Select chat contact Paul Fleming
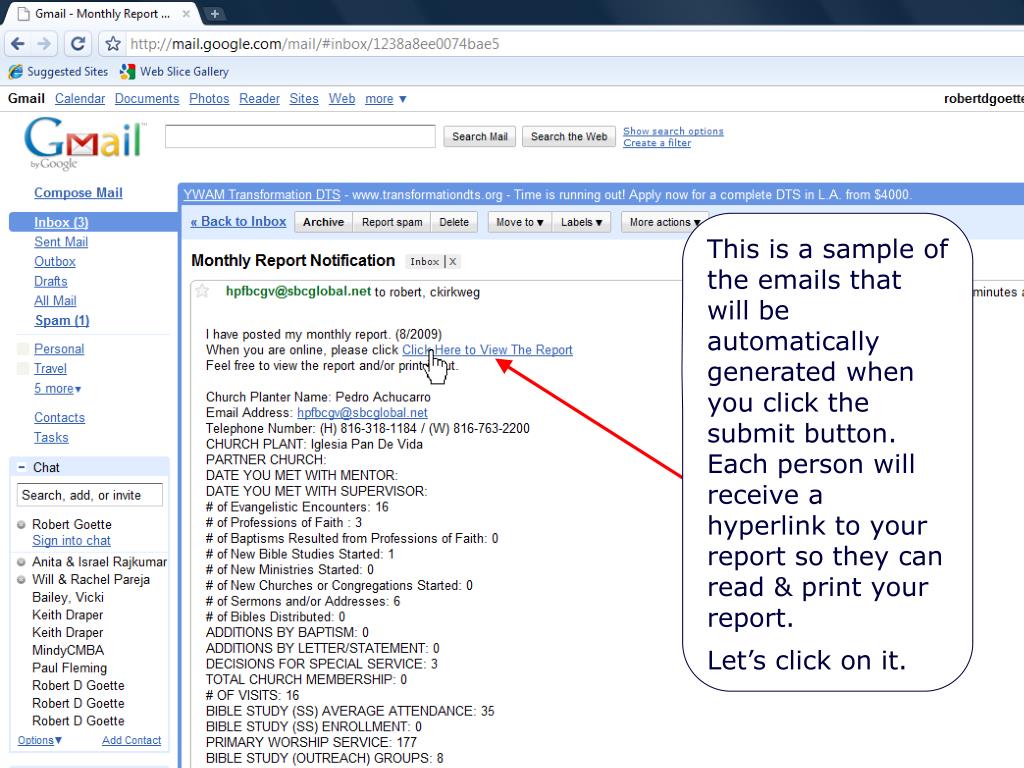 (69, 667)
